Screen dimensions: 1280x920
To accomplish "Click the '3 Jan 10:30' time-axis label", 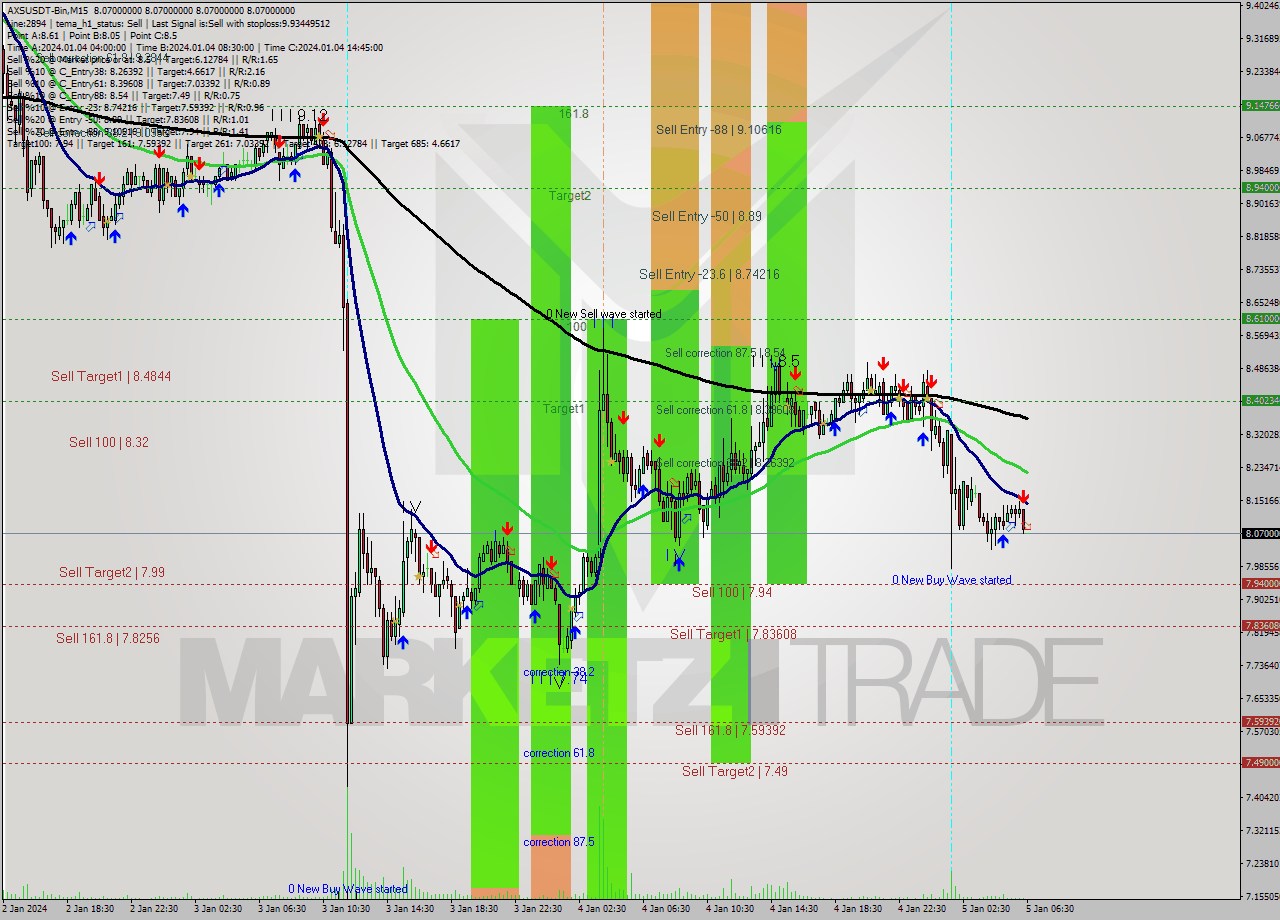I will 345,909.
